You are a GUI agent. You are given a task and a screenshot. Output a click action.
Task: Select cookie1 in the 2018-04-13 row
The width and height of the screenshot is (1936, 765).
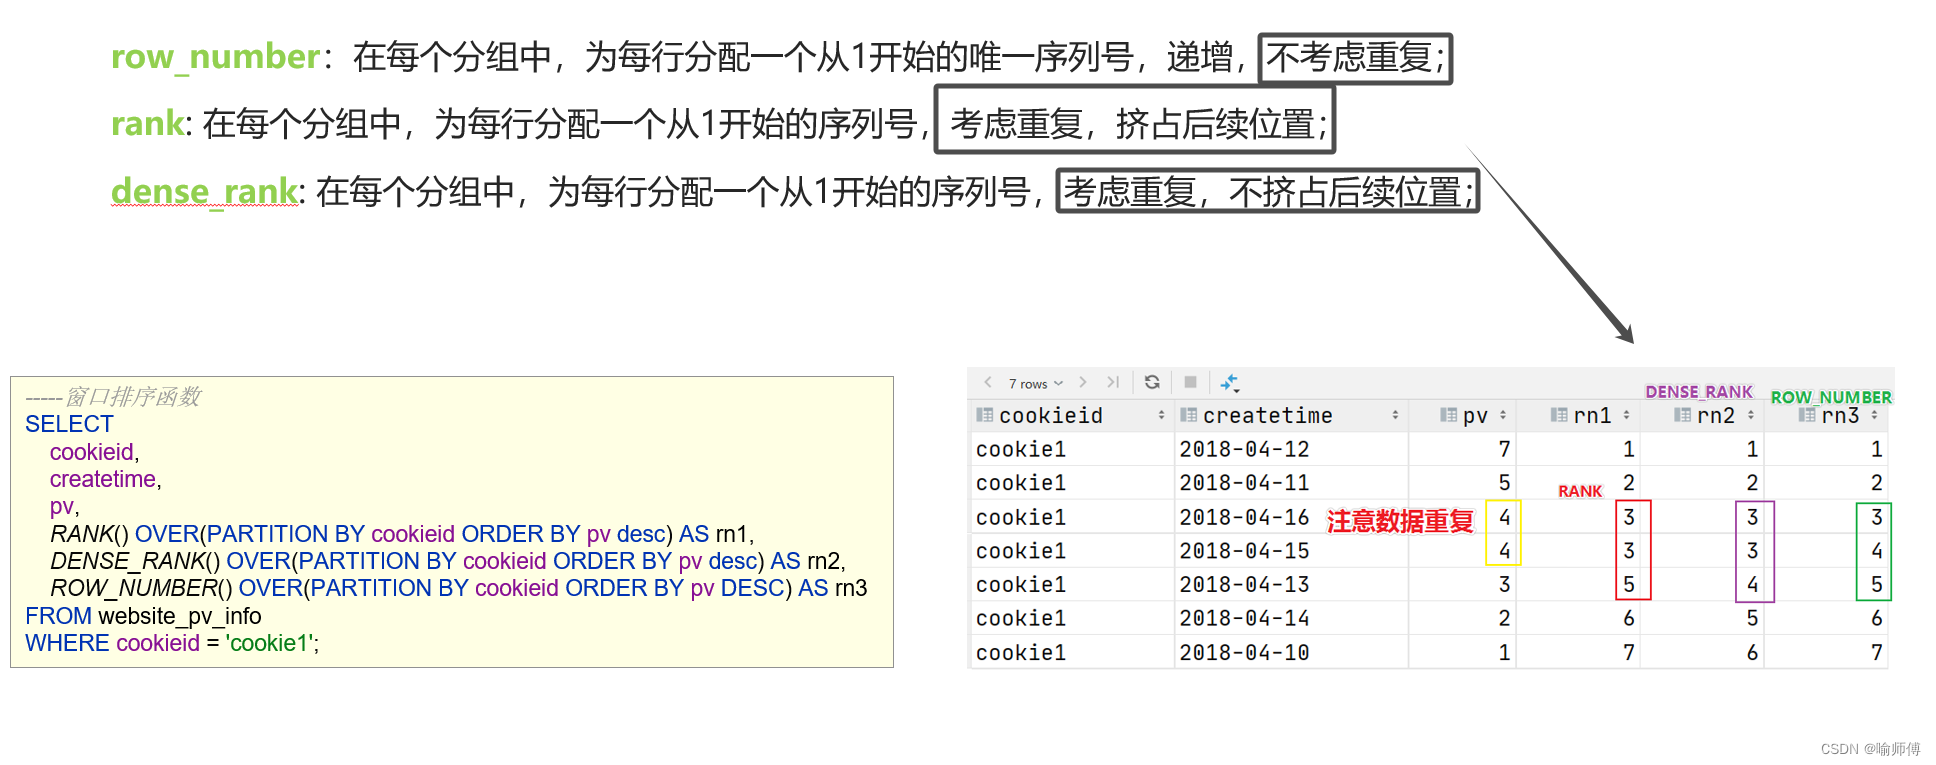(x=1021, y=584)
